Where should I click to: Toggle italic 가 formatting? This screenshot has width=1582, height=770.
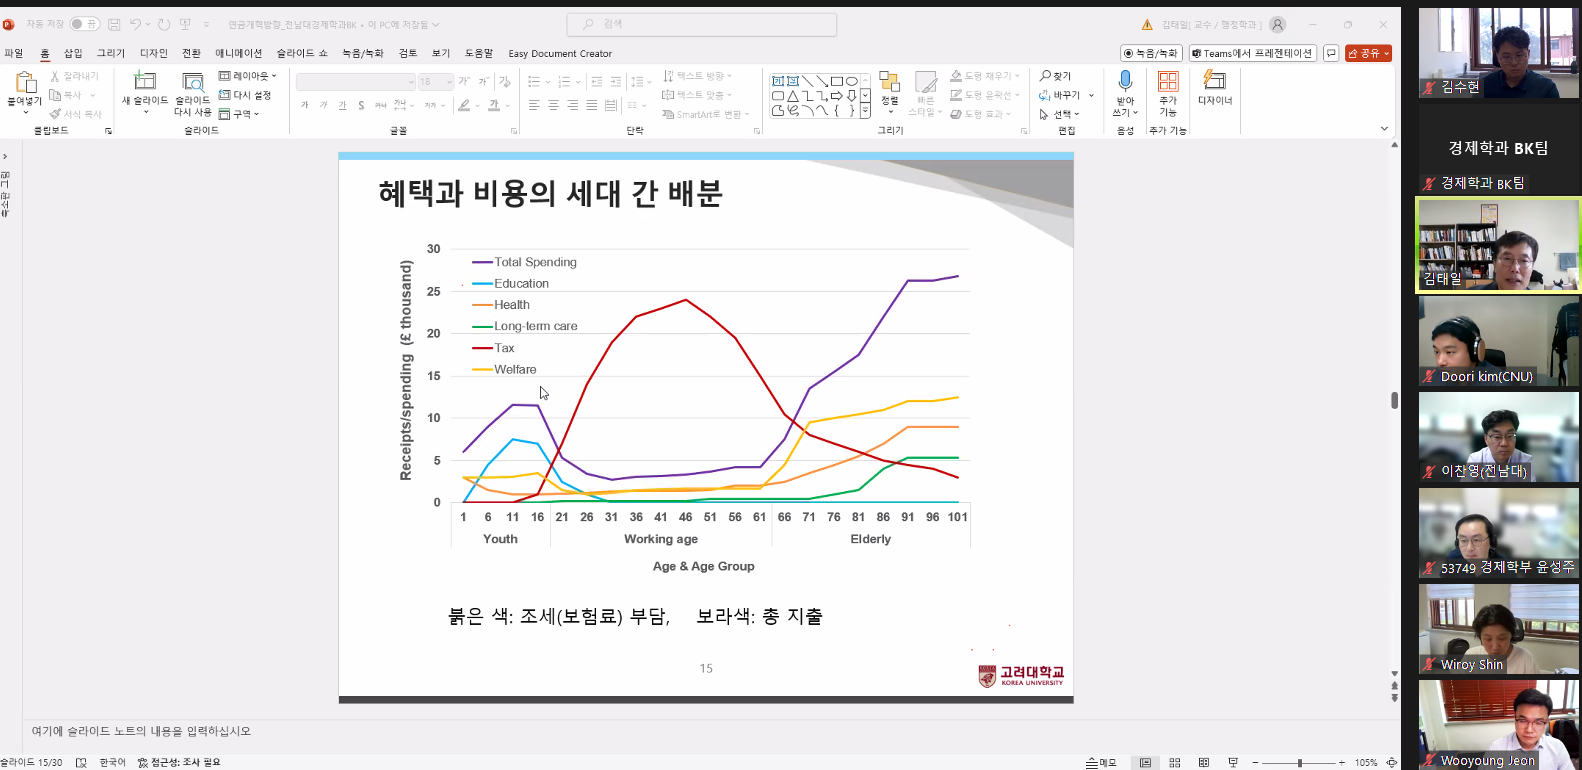point(323,105)
